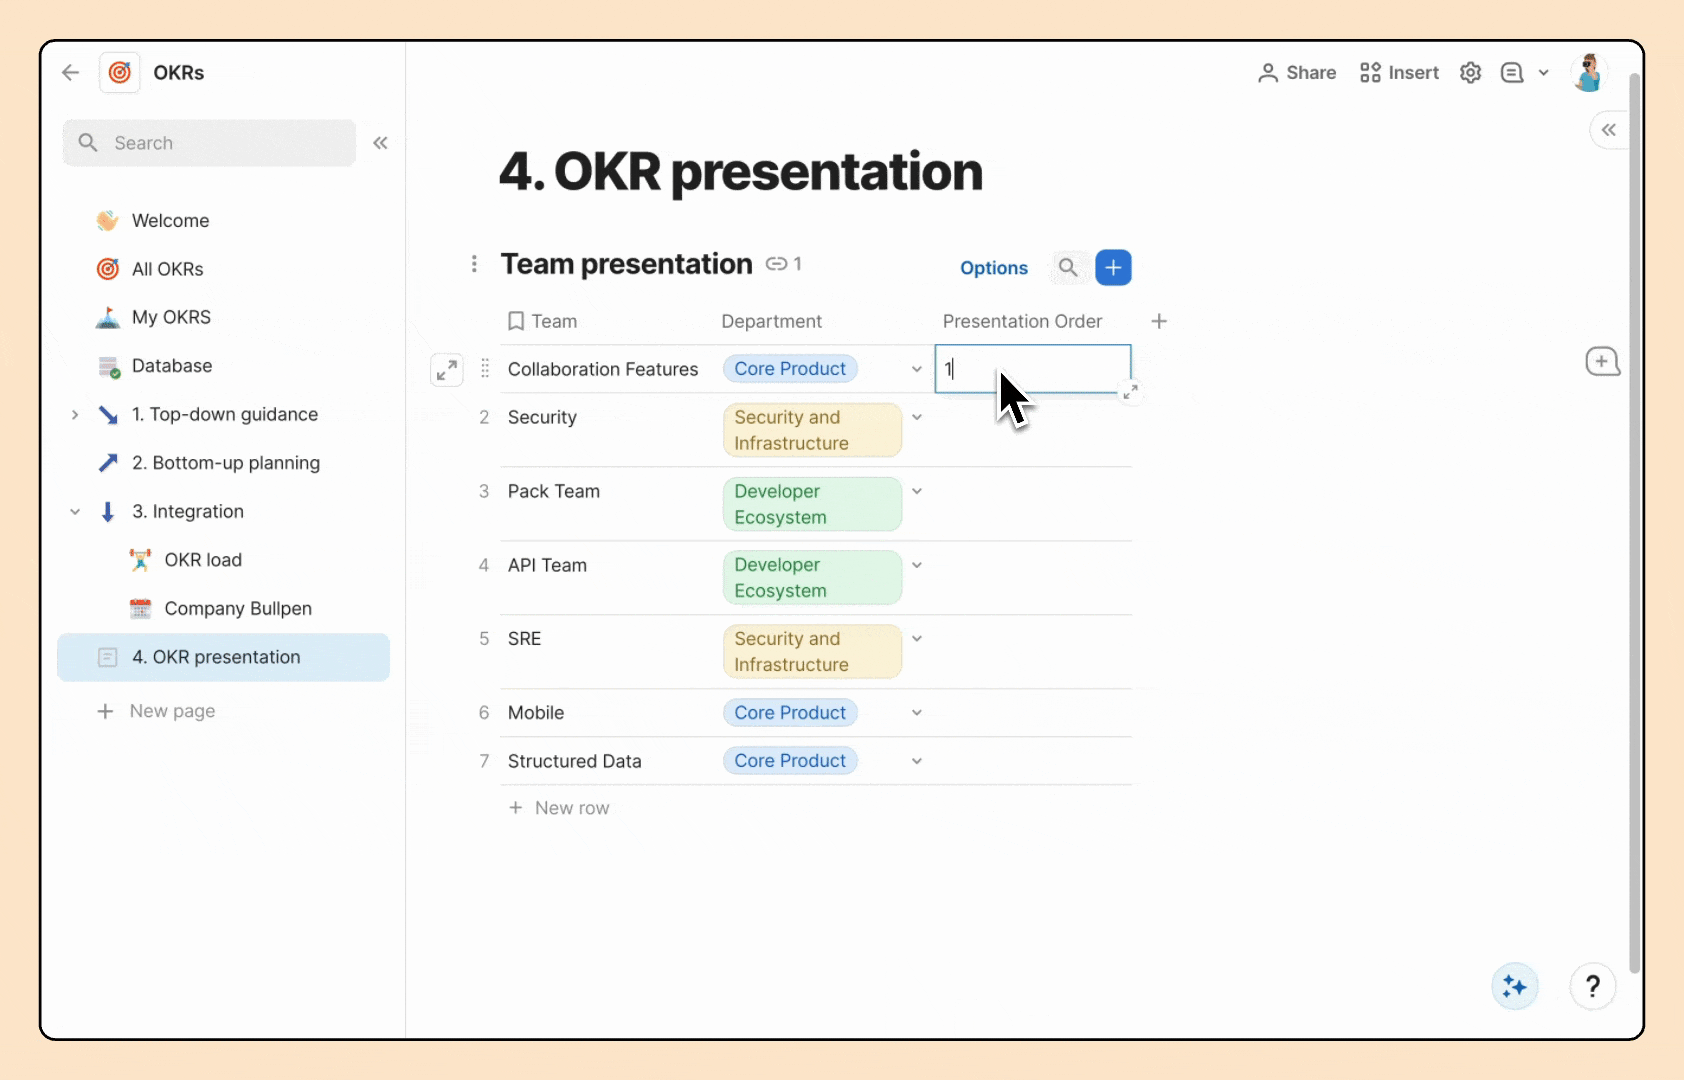Expand the Presentation Order cell editor
1684x1080 pixels.
1130,392
